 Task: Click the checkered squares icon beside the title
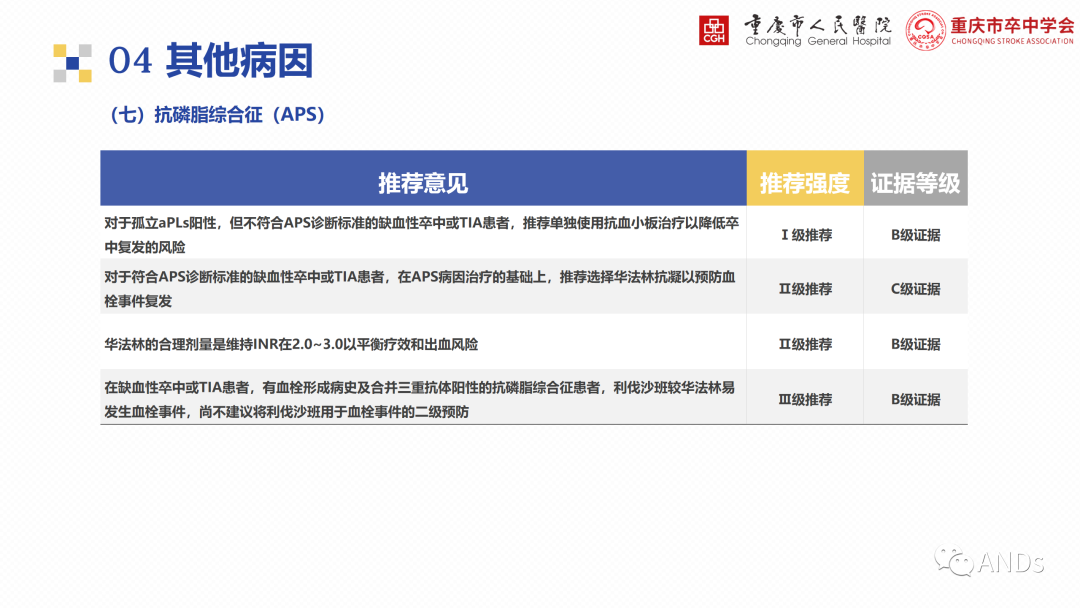[x=73, y=63]
